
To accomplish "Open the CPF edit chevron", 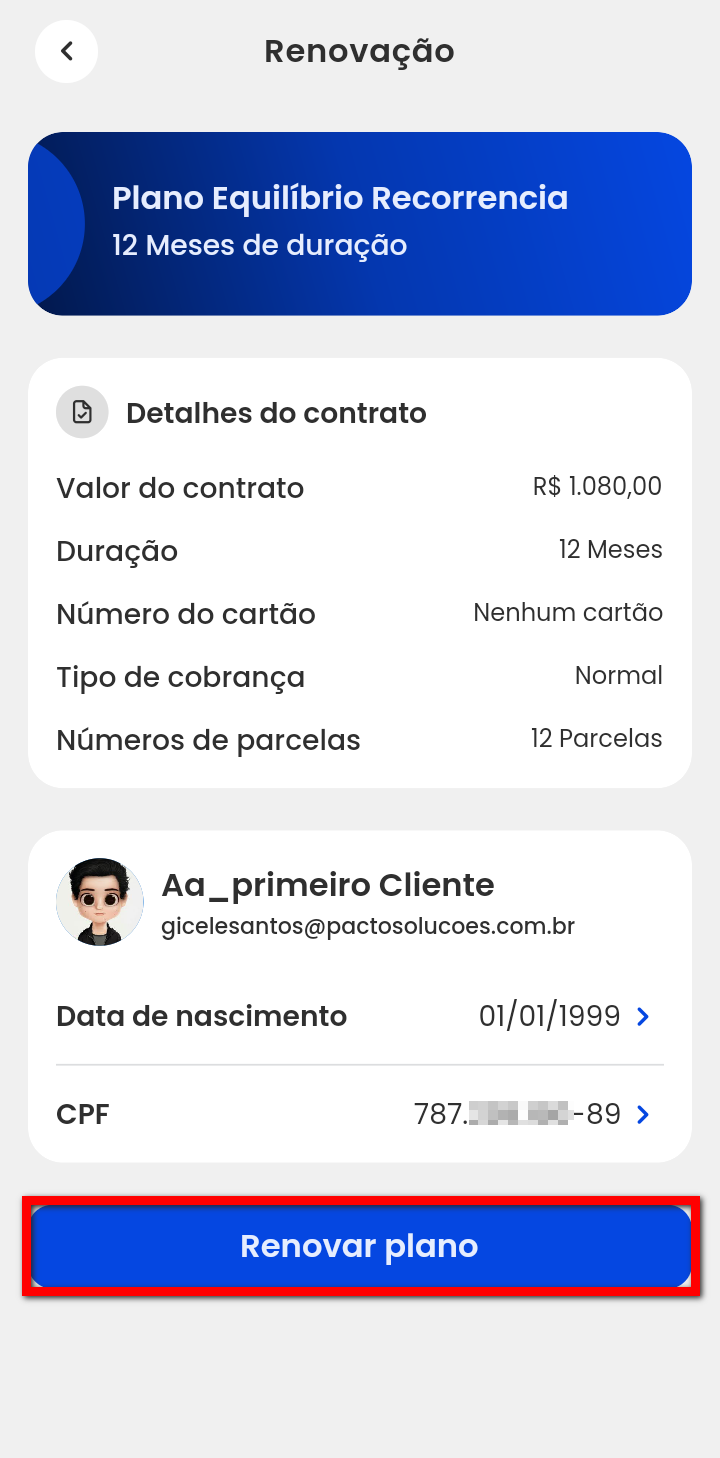I will coord(643,1114).
